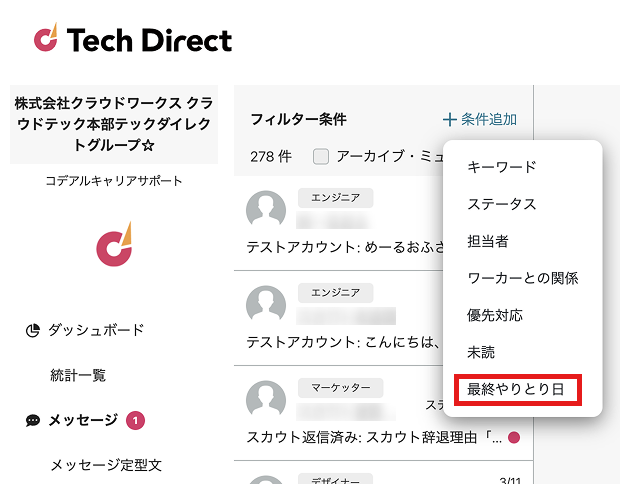
Task: Click the マーケッター tag
Action: pyautogui.click(x=340, y=388)
